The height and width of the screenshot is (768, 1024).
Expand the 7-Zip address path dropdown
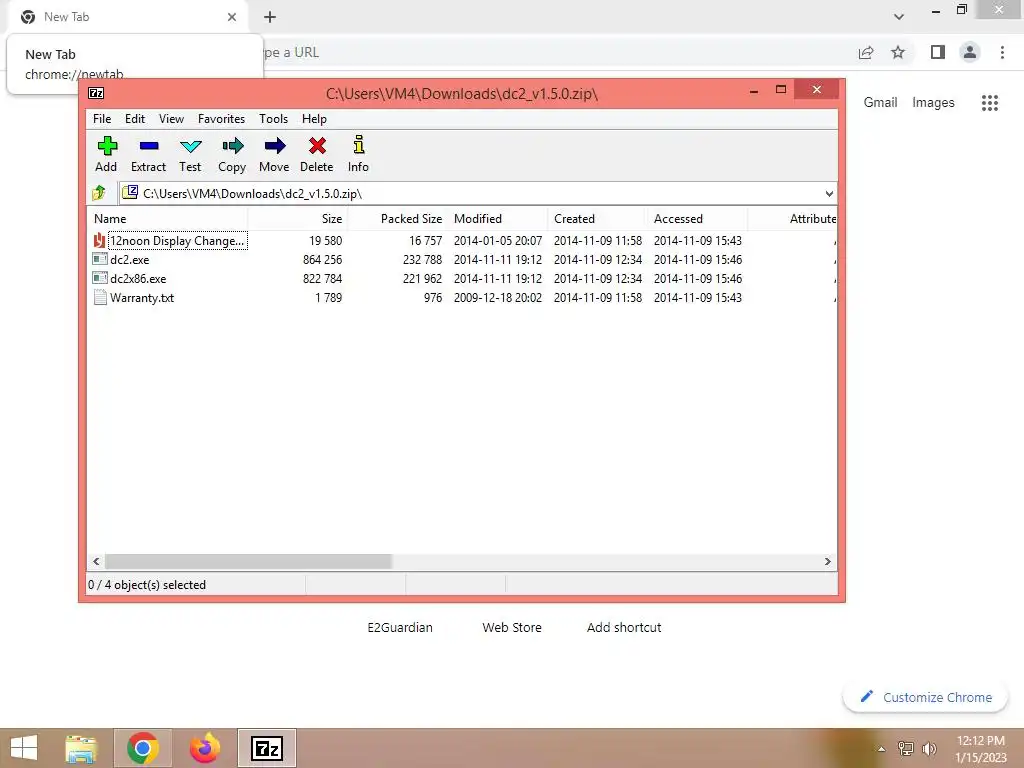(x=829, y=193)
